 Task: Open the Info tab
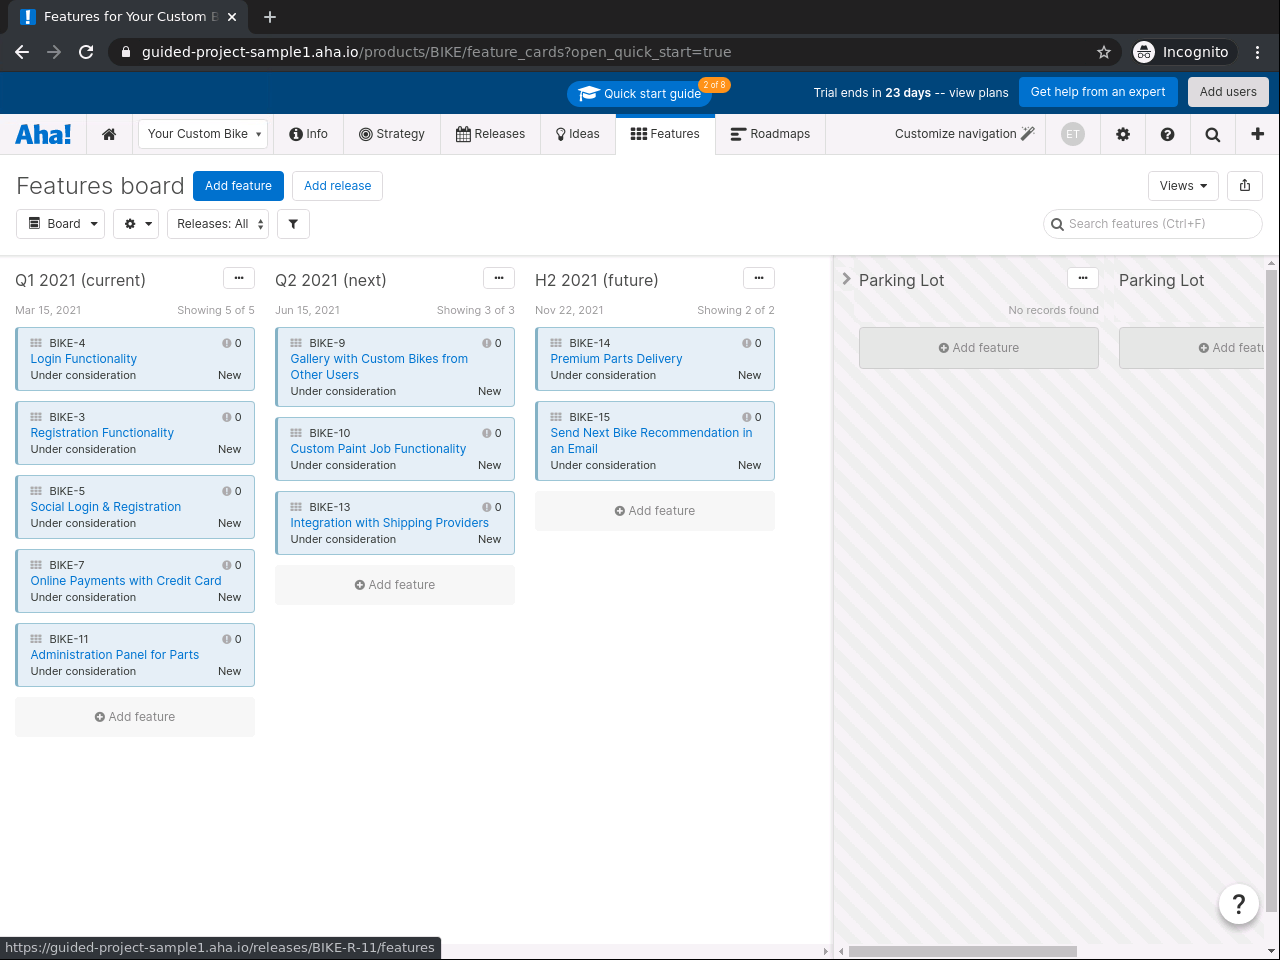tap(308, 134)
